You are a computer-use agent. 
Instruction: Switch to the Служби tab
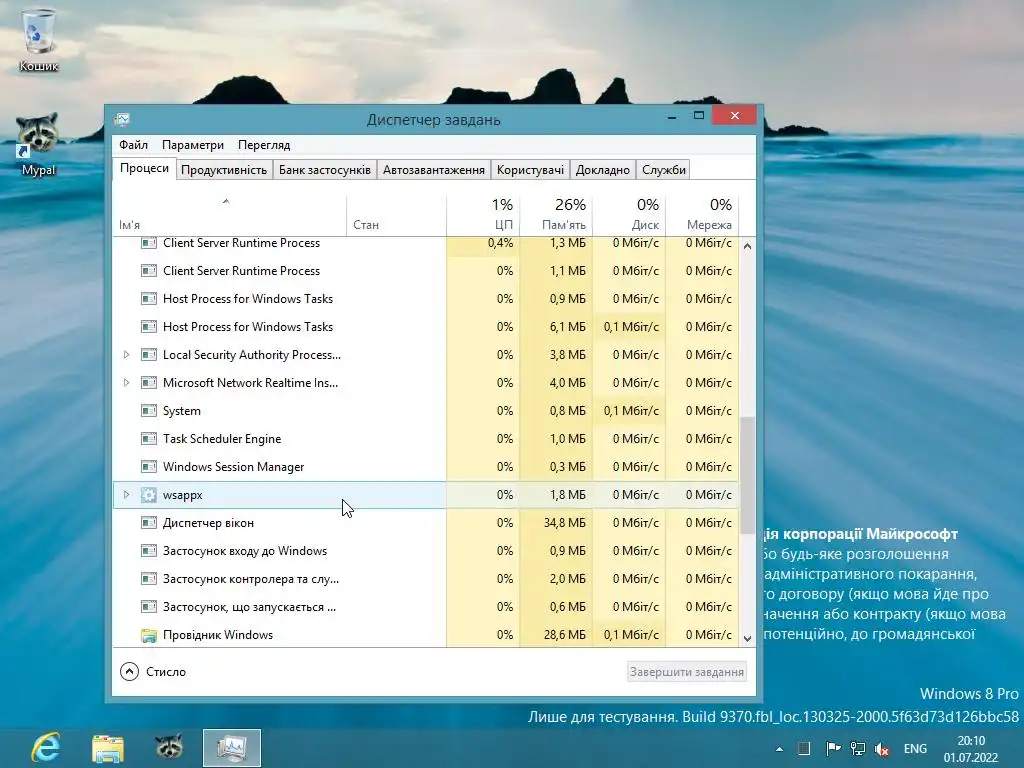click(x=664, y=170)
